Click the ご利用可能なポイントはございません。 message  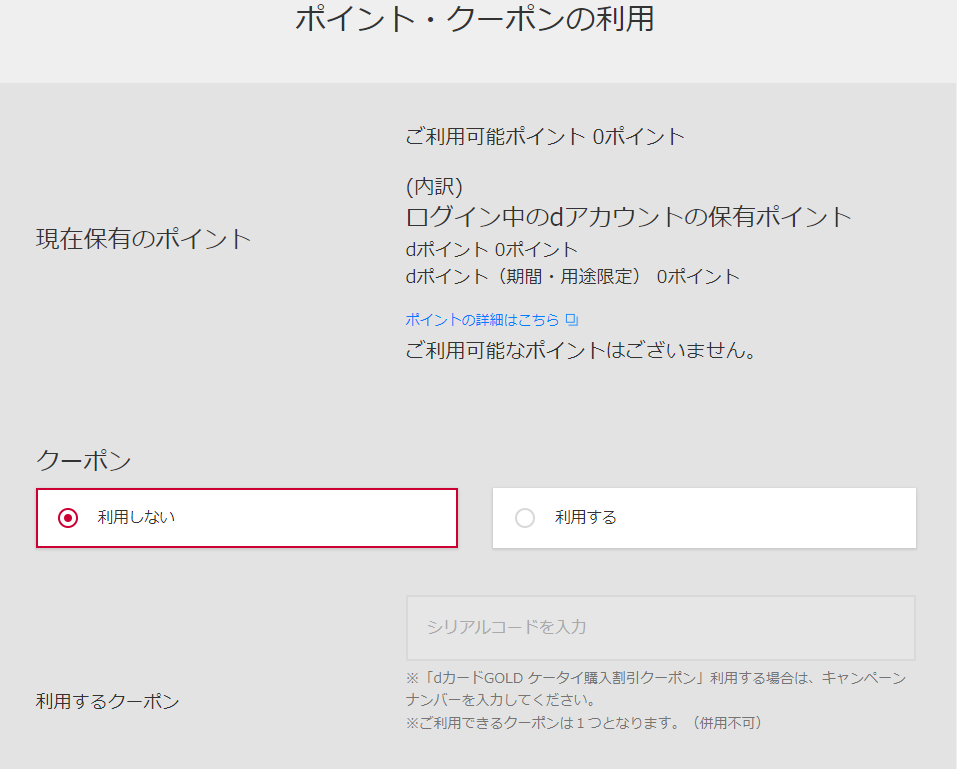point(581,350)
